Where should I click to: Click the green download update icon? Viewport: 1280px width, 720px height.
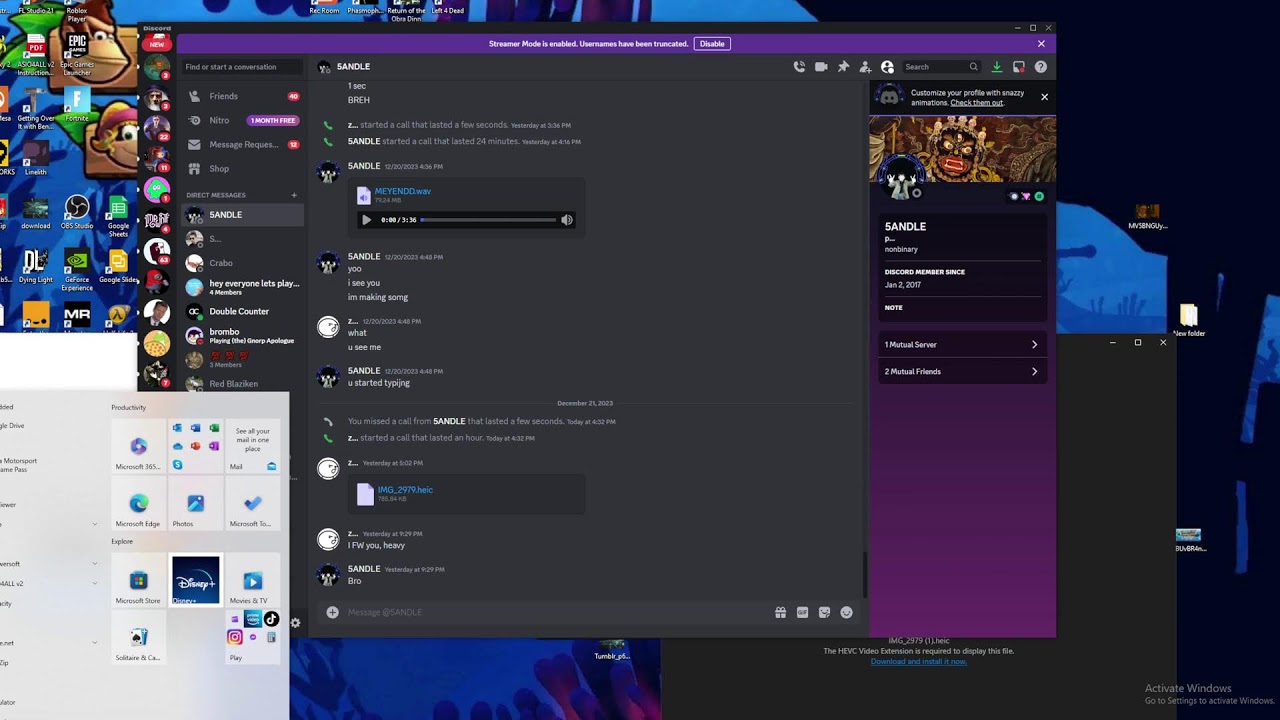pos(996,67)
